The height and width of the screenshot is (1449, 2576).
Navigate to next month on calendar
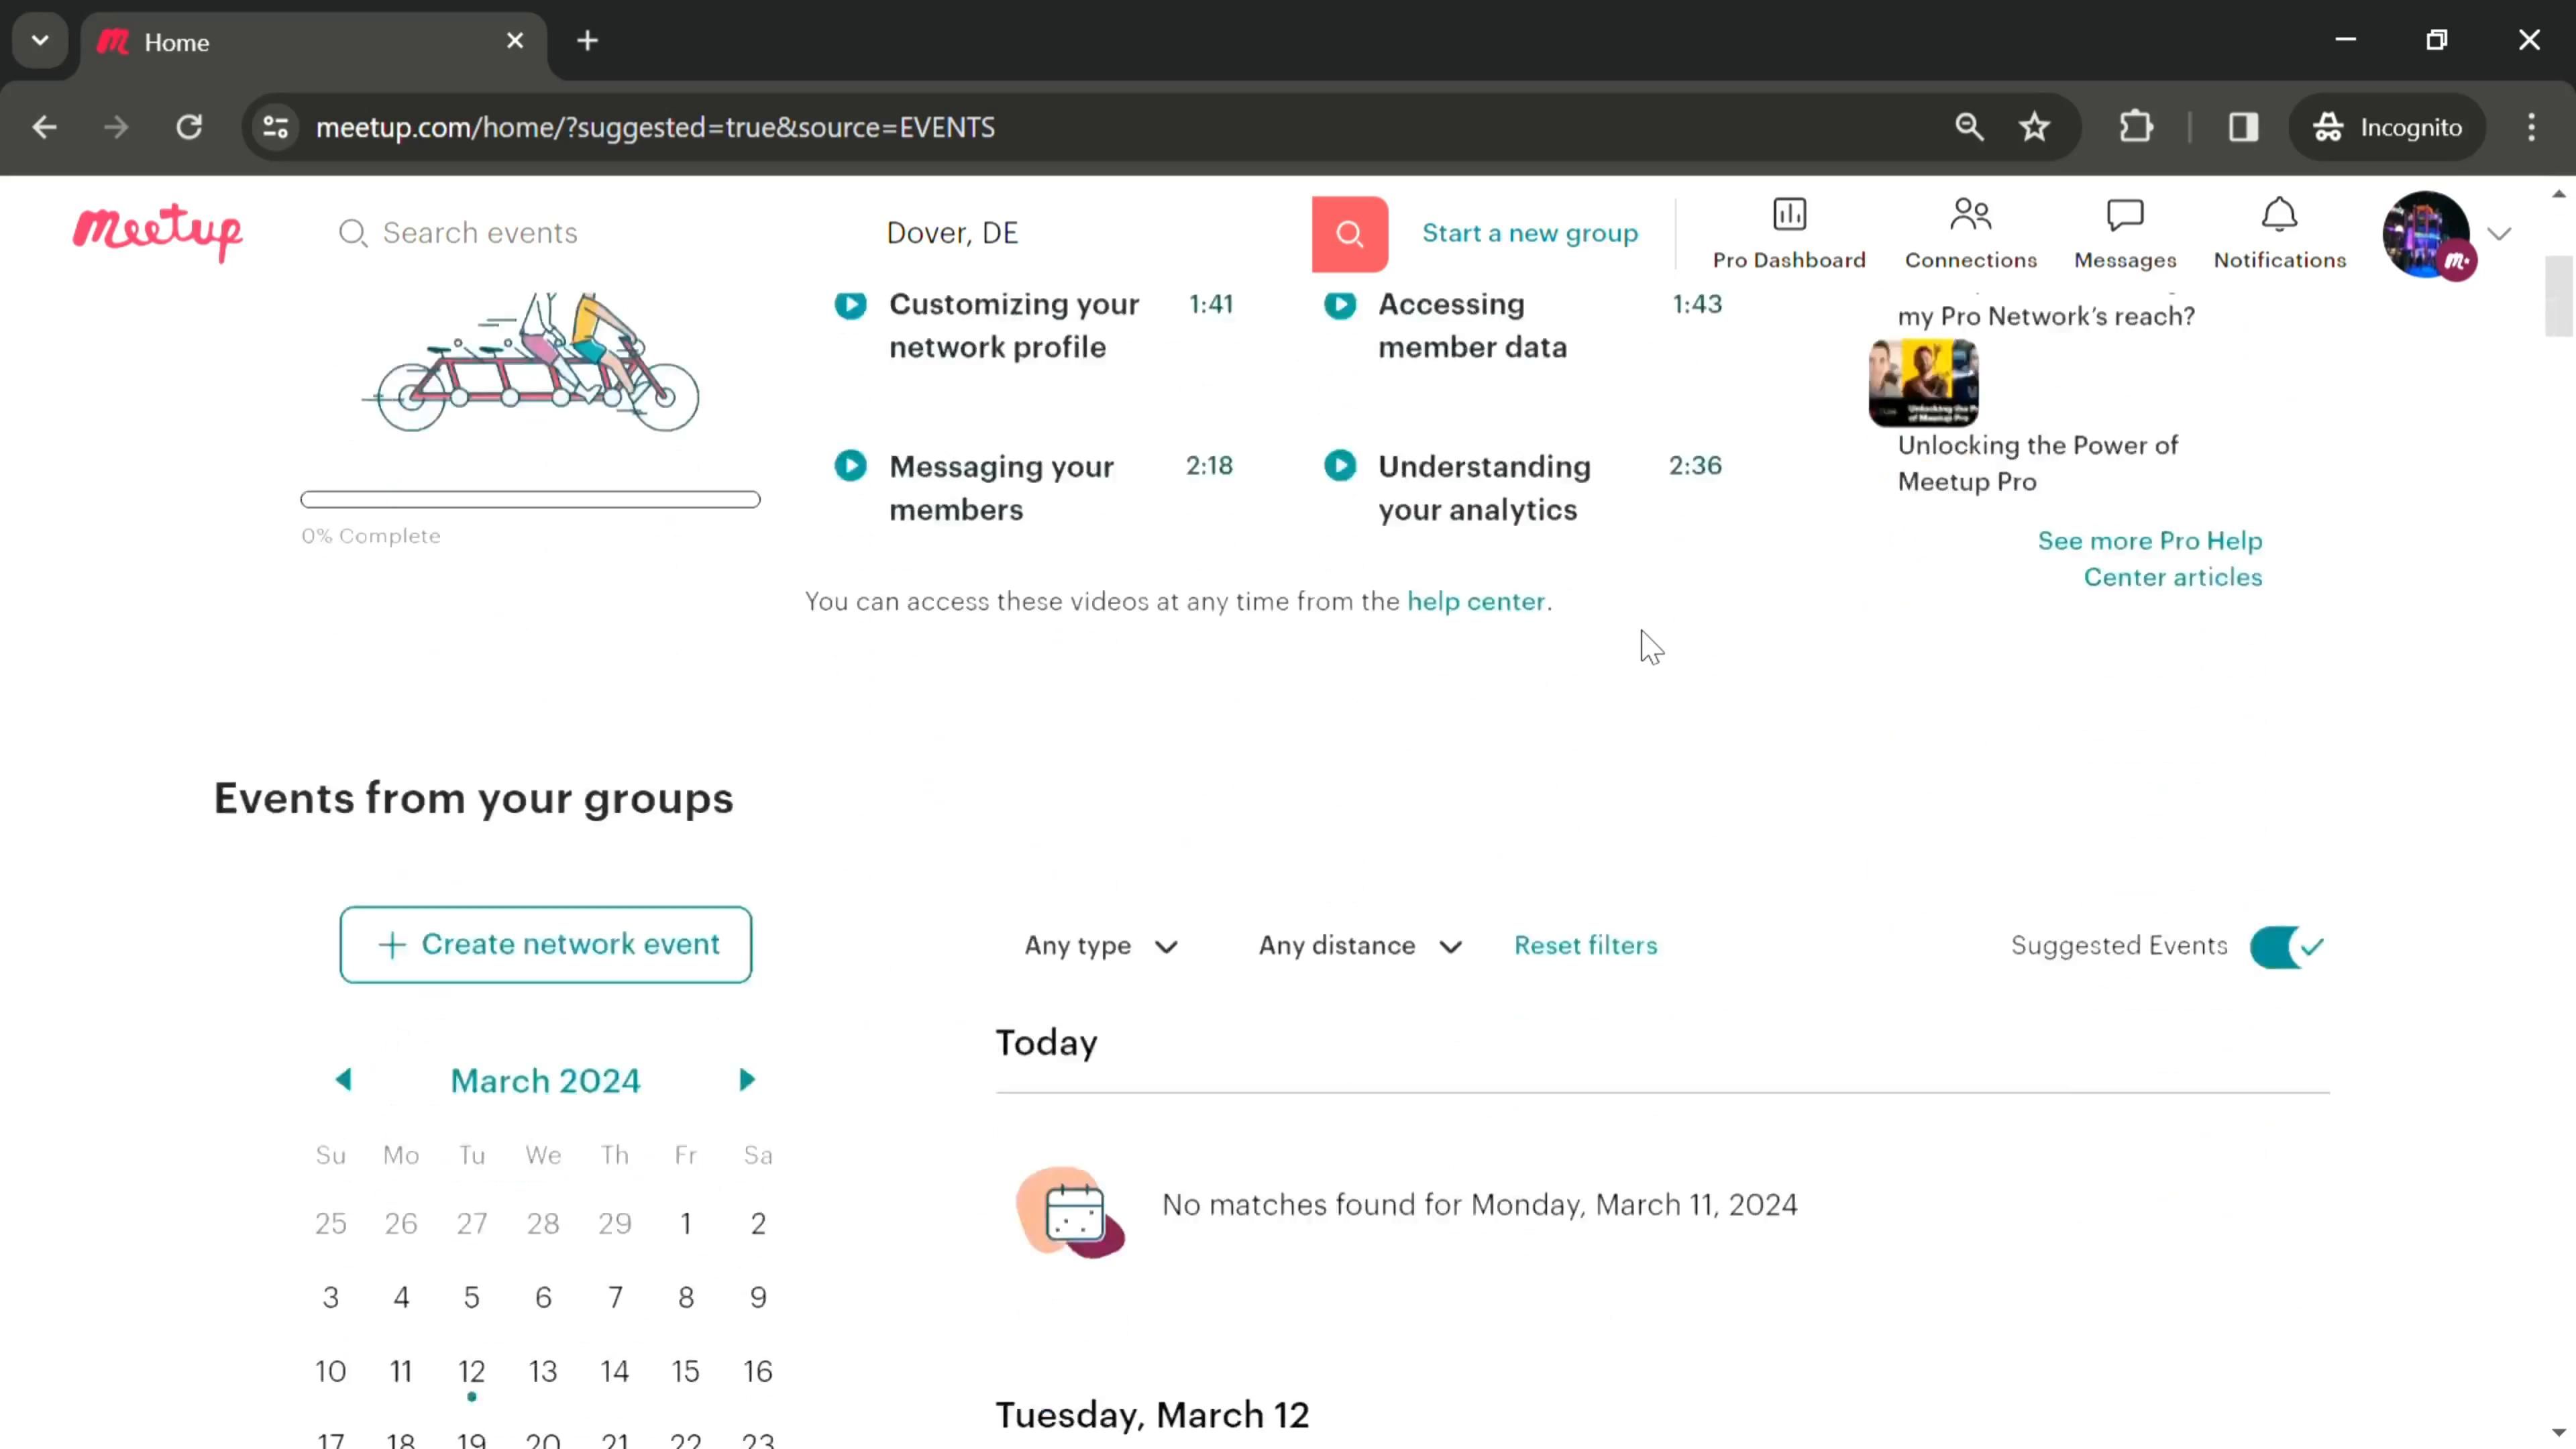tap(747, 1079)
